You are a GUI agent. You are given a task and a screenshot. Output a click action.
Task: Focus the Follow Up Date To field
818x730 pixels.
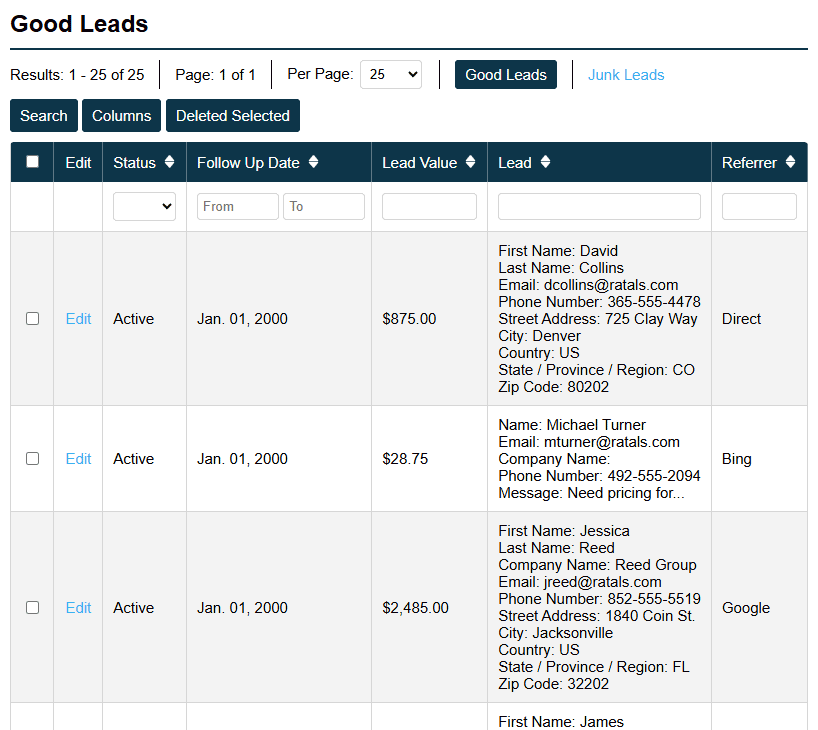(x=323, y=206)
